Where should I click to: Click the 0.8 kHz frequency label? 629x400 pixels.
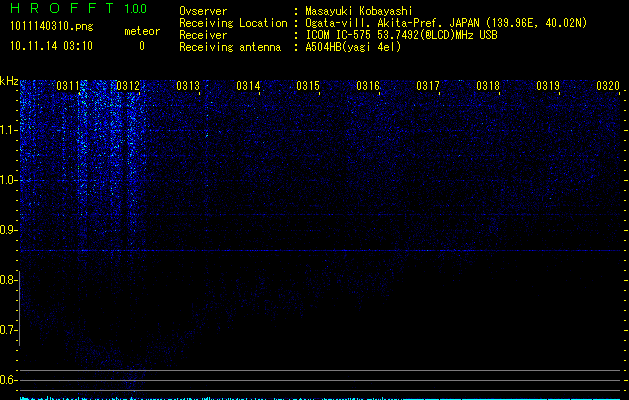pos(8,280)
